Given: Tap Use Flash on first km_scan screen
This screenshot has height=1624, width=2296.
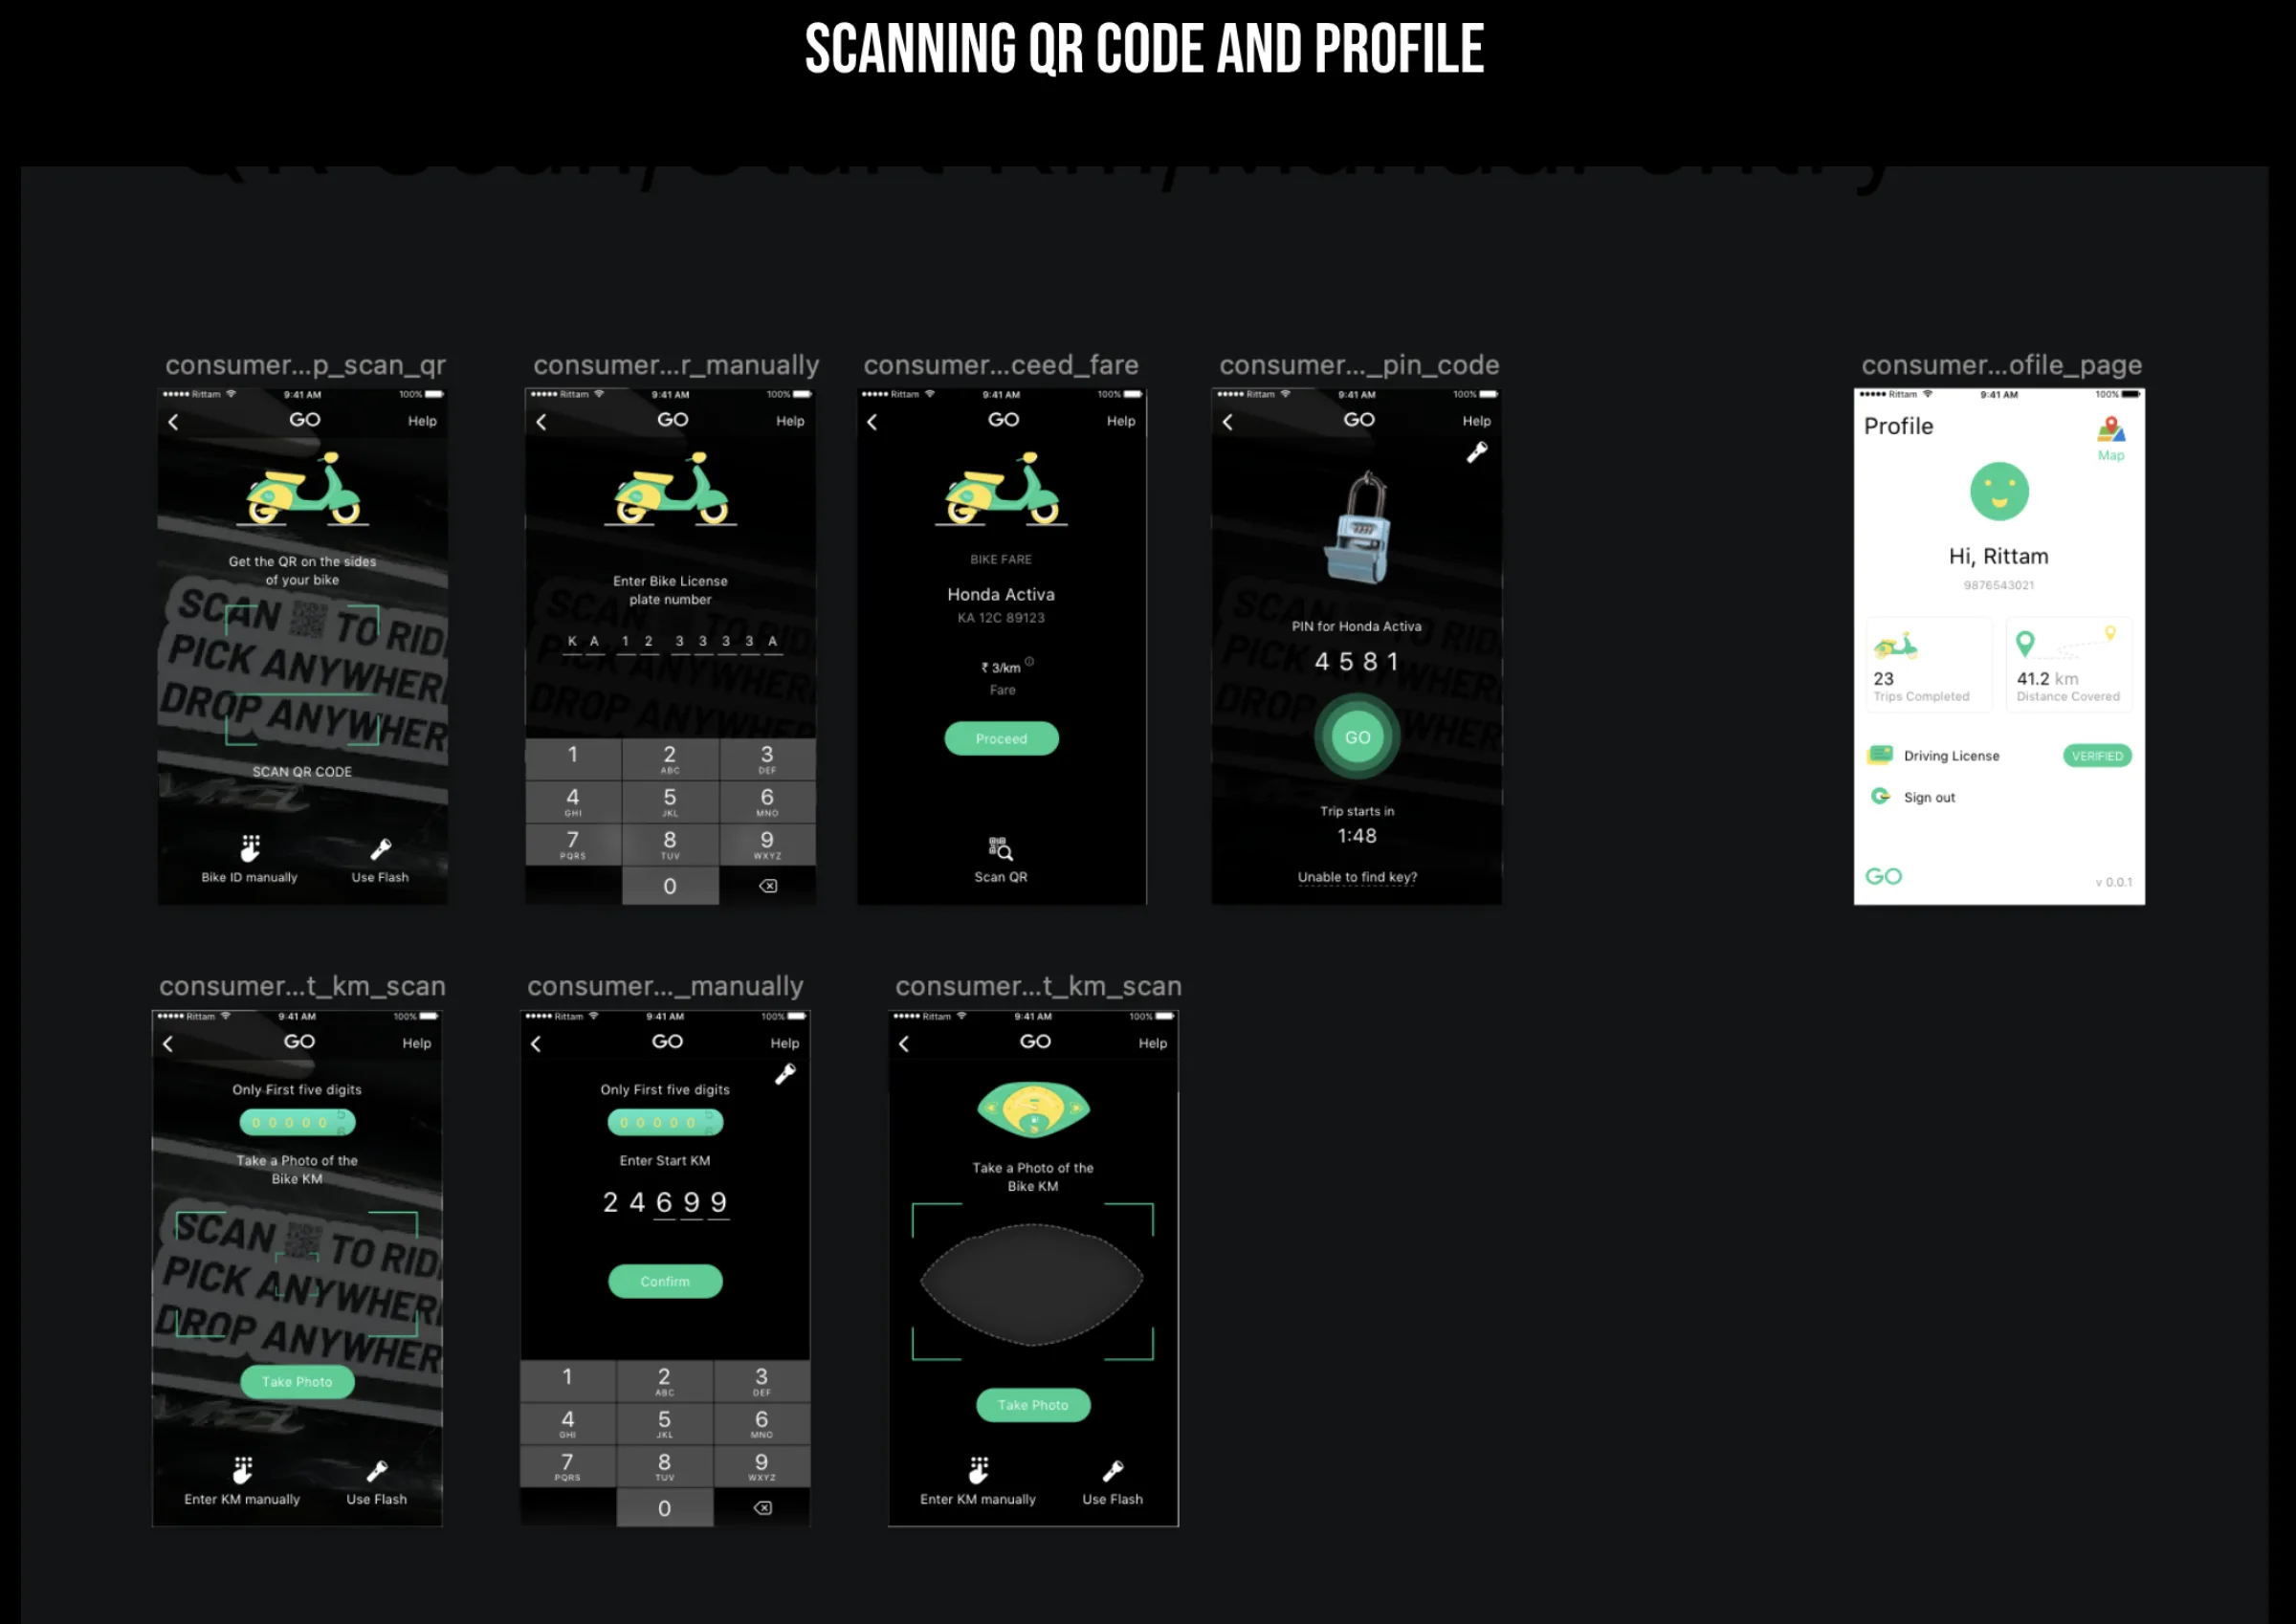Looking at the screenshot, I should point(376,1482).
